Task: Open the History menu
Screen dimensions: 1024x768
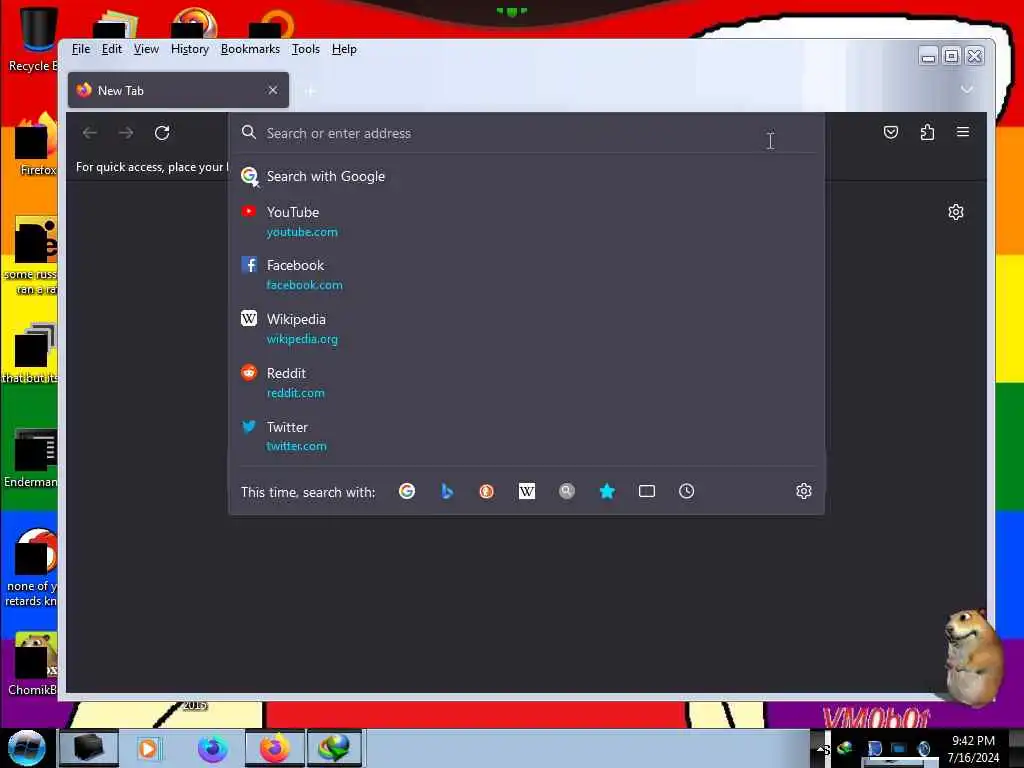Action: tap(190, 49)
